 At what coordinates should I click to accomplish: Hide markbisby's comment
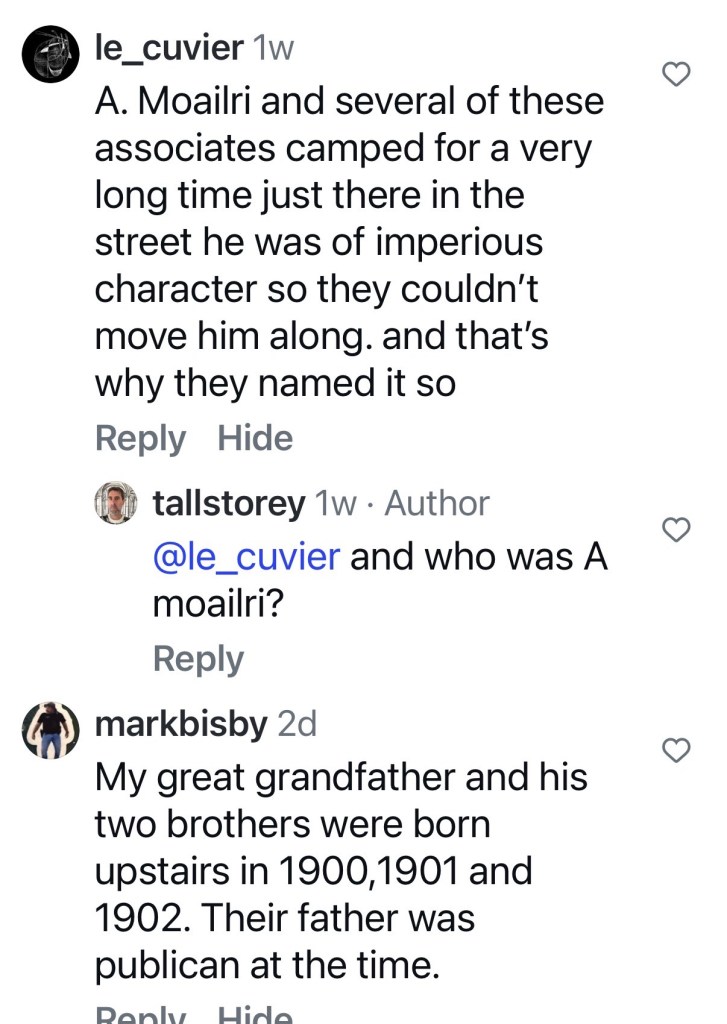coord(255,1014)
